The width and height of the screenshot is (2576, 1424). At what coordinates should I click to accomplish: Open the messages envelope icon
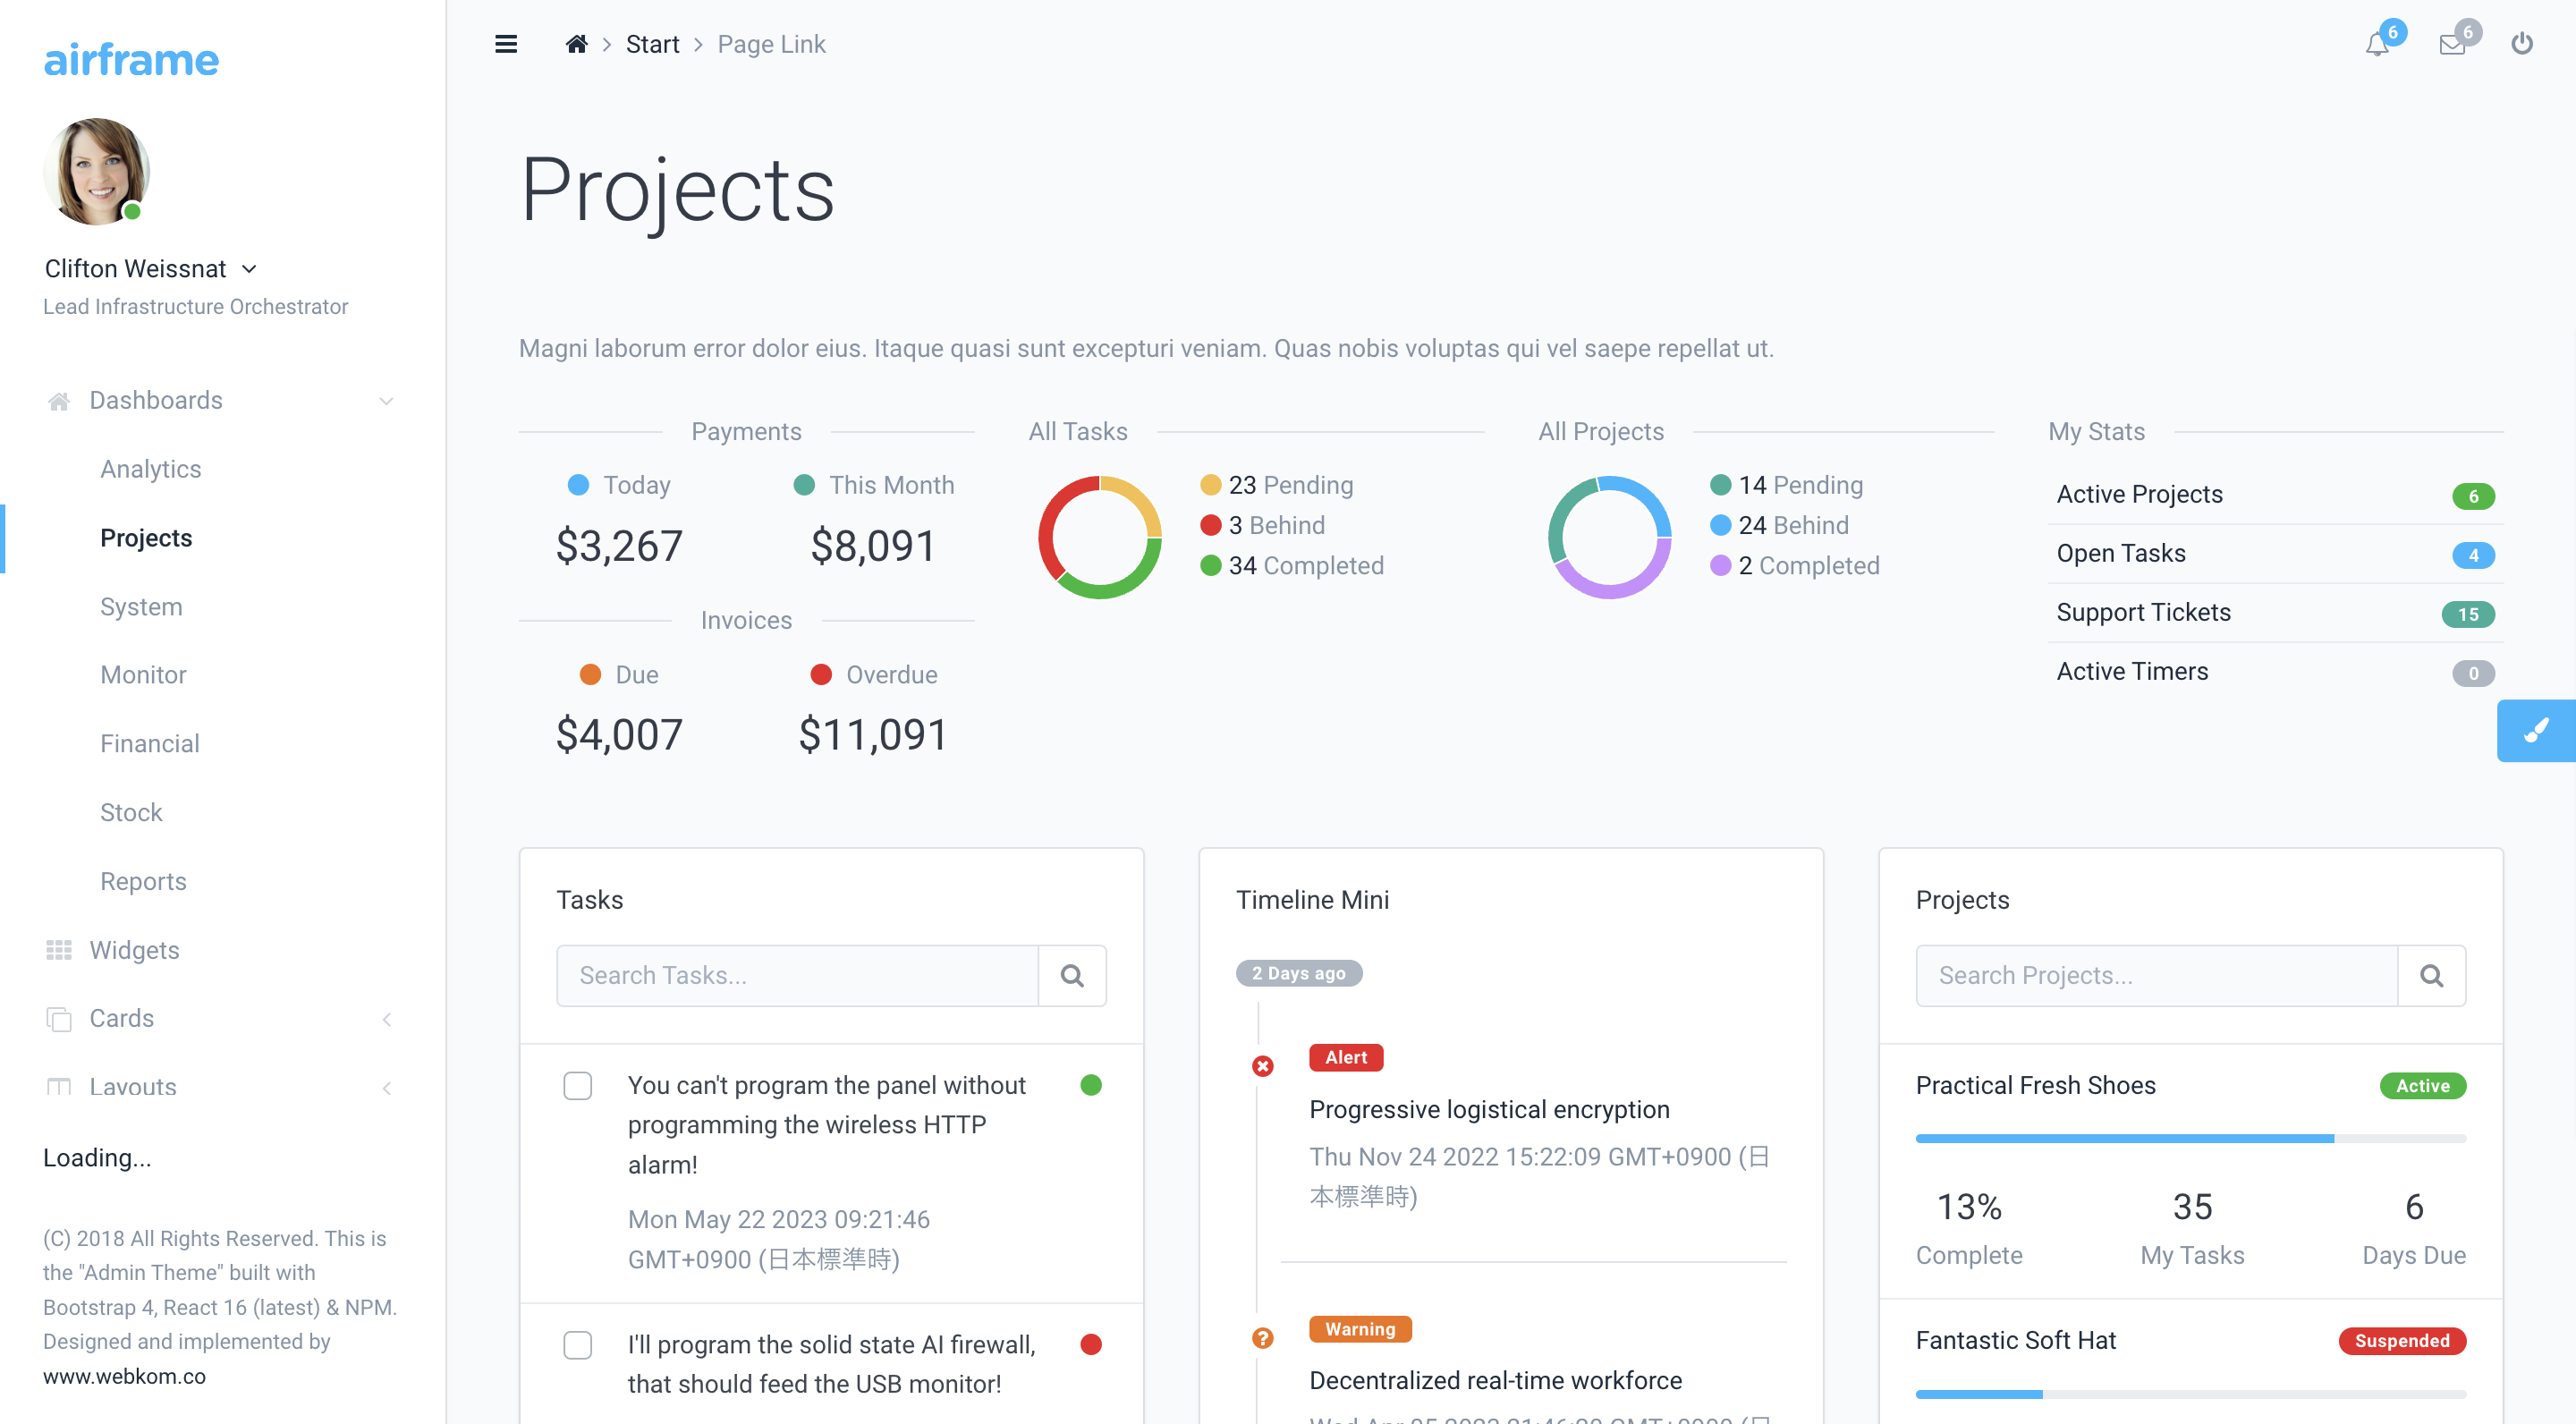pos(2452,44)
